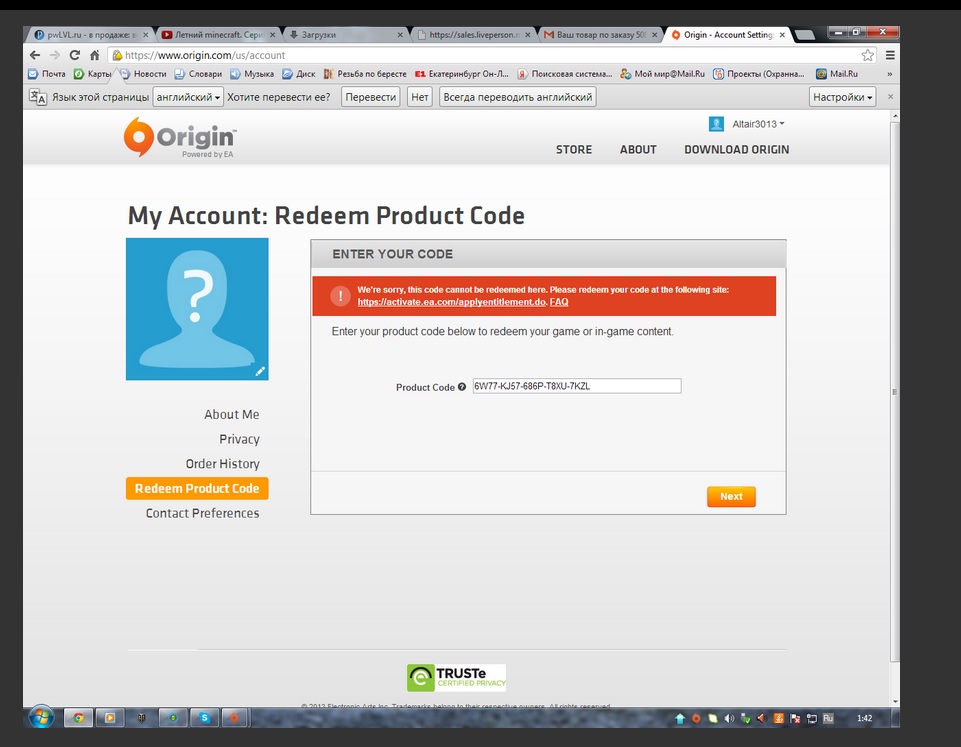Open About Me in the sidebar
Image resolution: width=961 pixels, height=747 pixels.
pos(232,414)
